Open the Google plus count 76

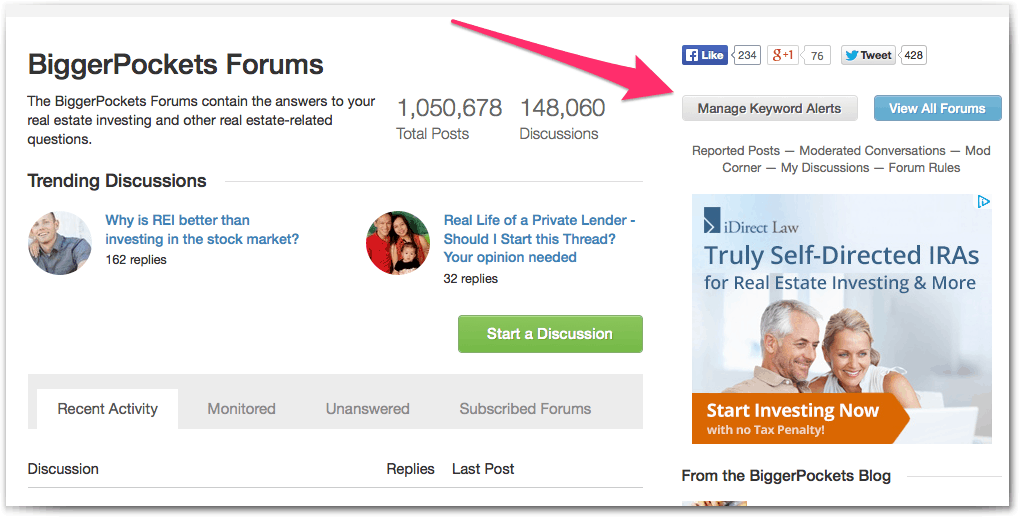click(817, 56)
